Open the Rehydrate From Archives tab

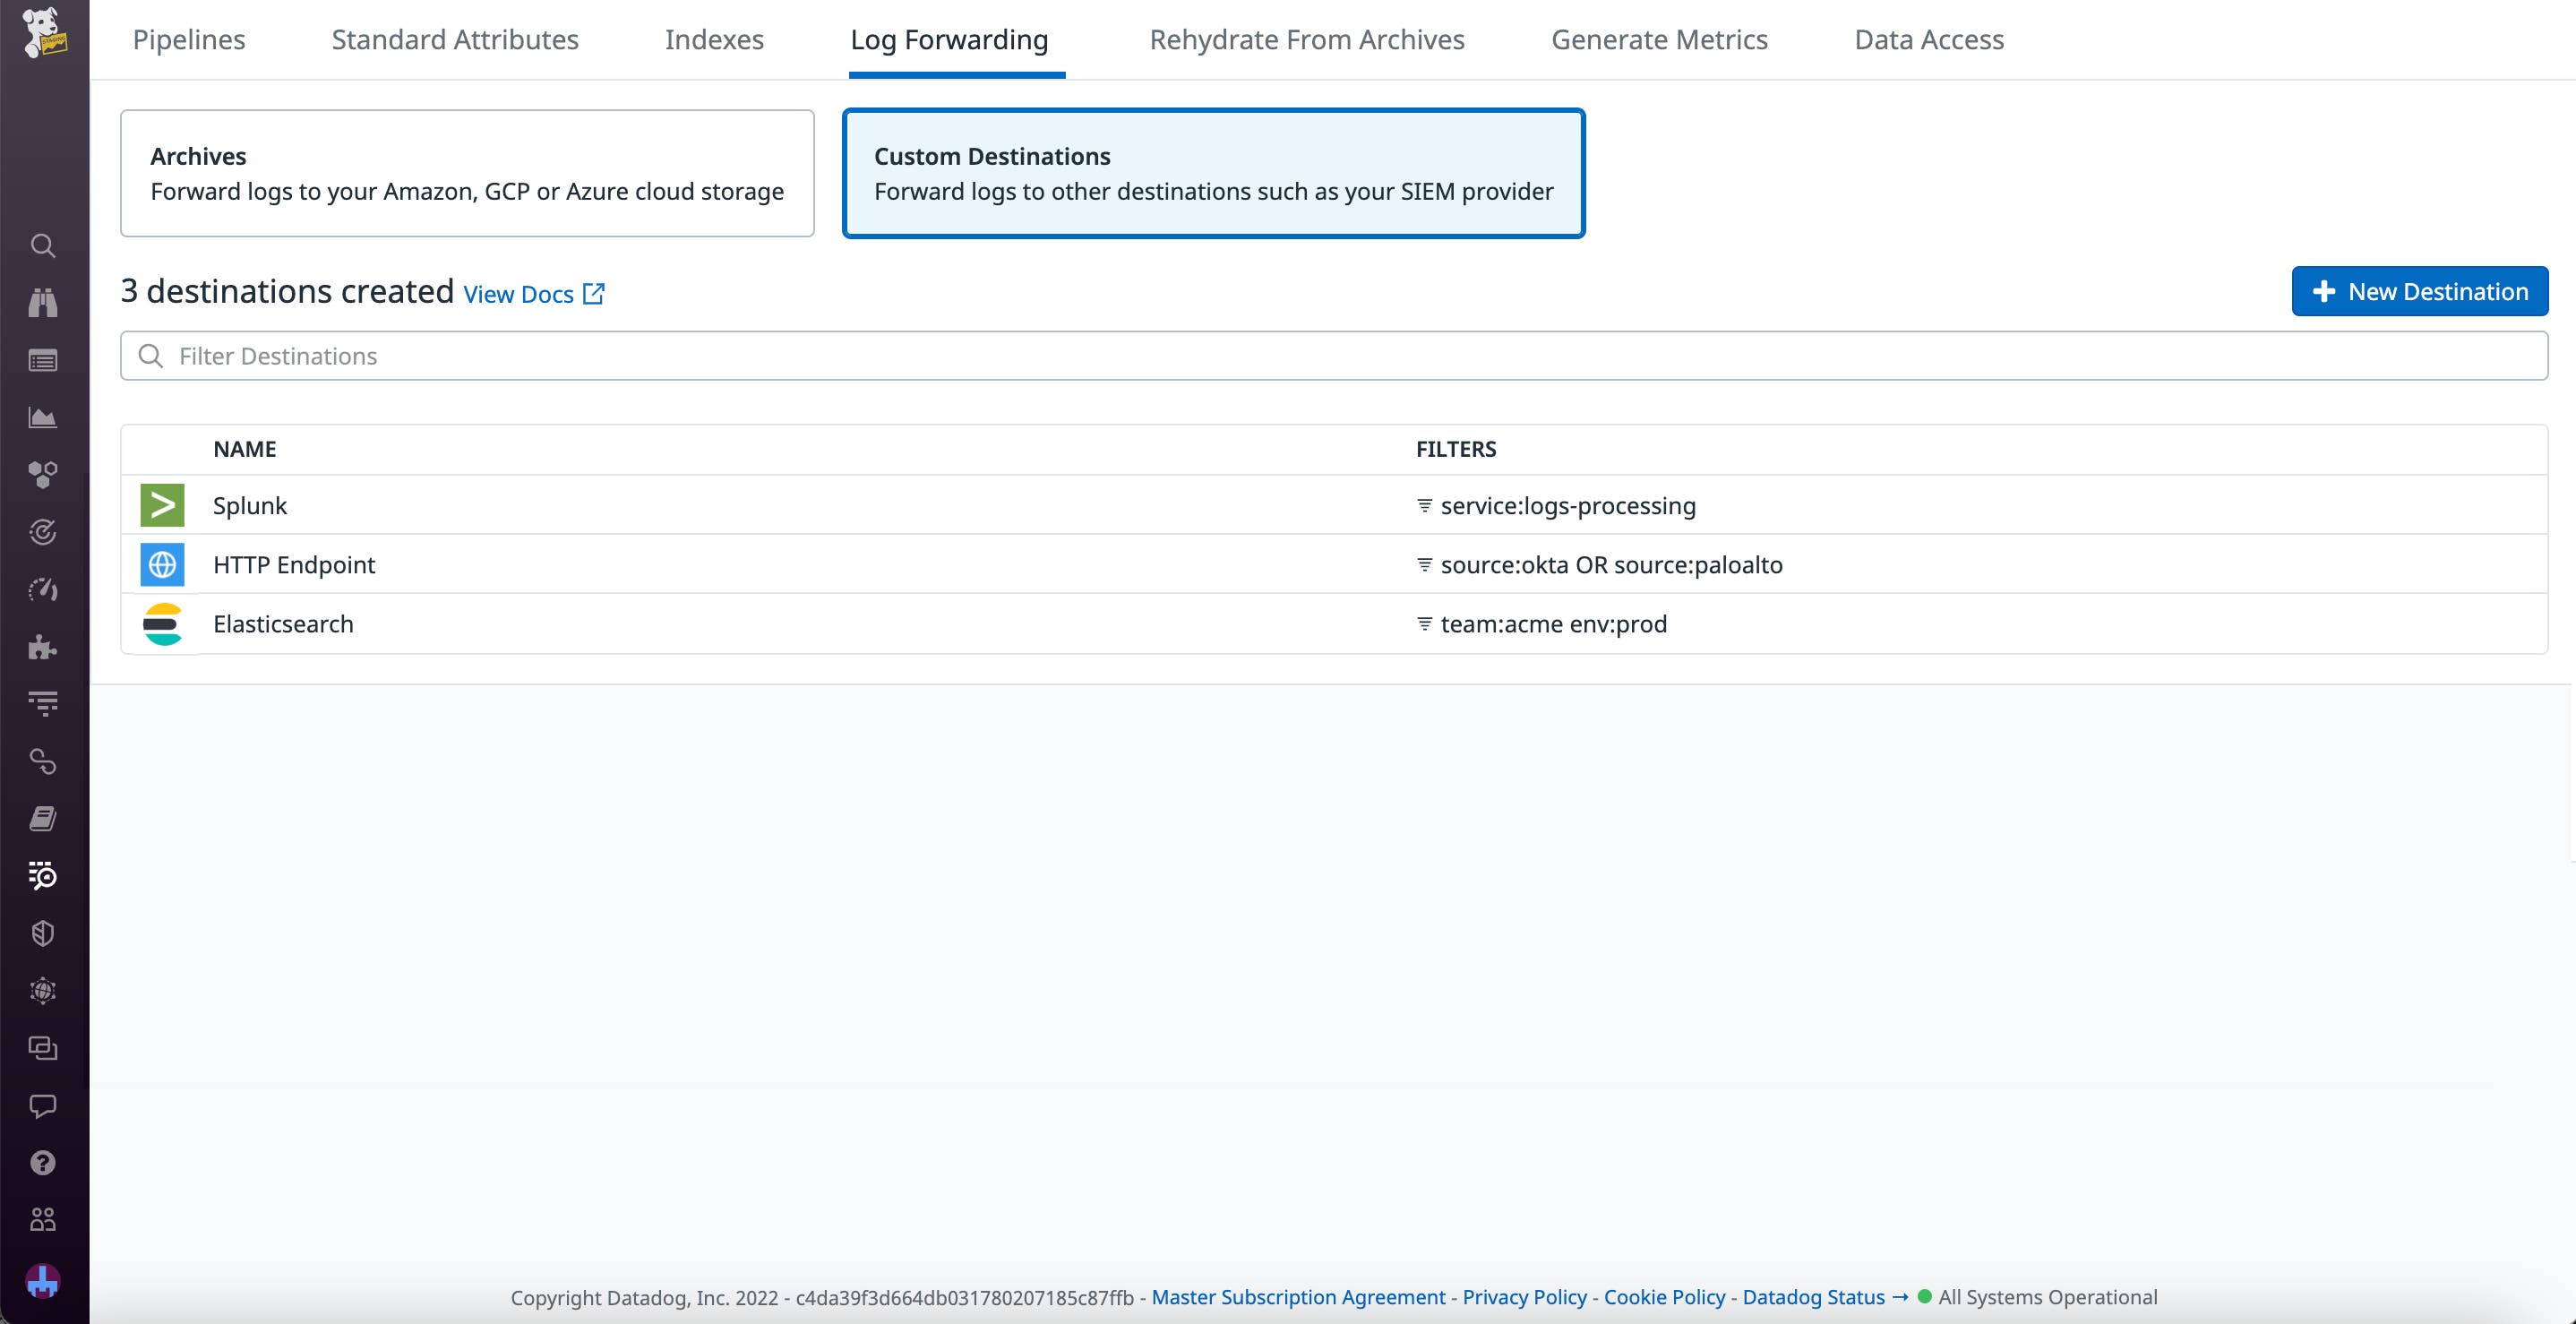pos(1306,40)
